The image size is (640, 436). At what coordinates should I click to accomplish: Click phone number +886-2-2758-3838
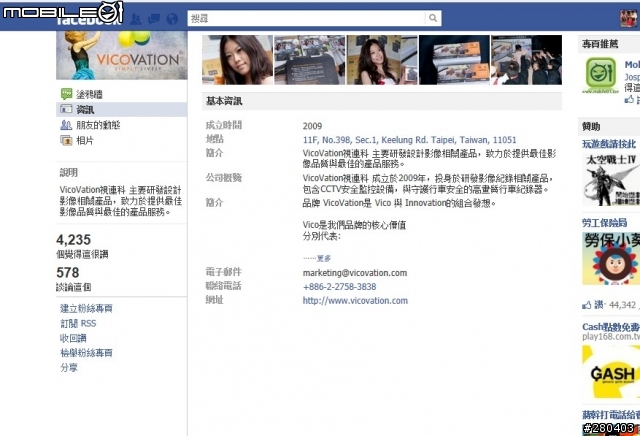point(339,287)
